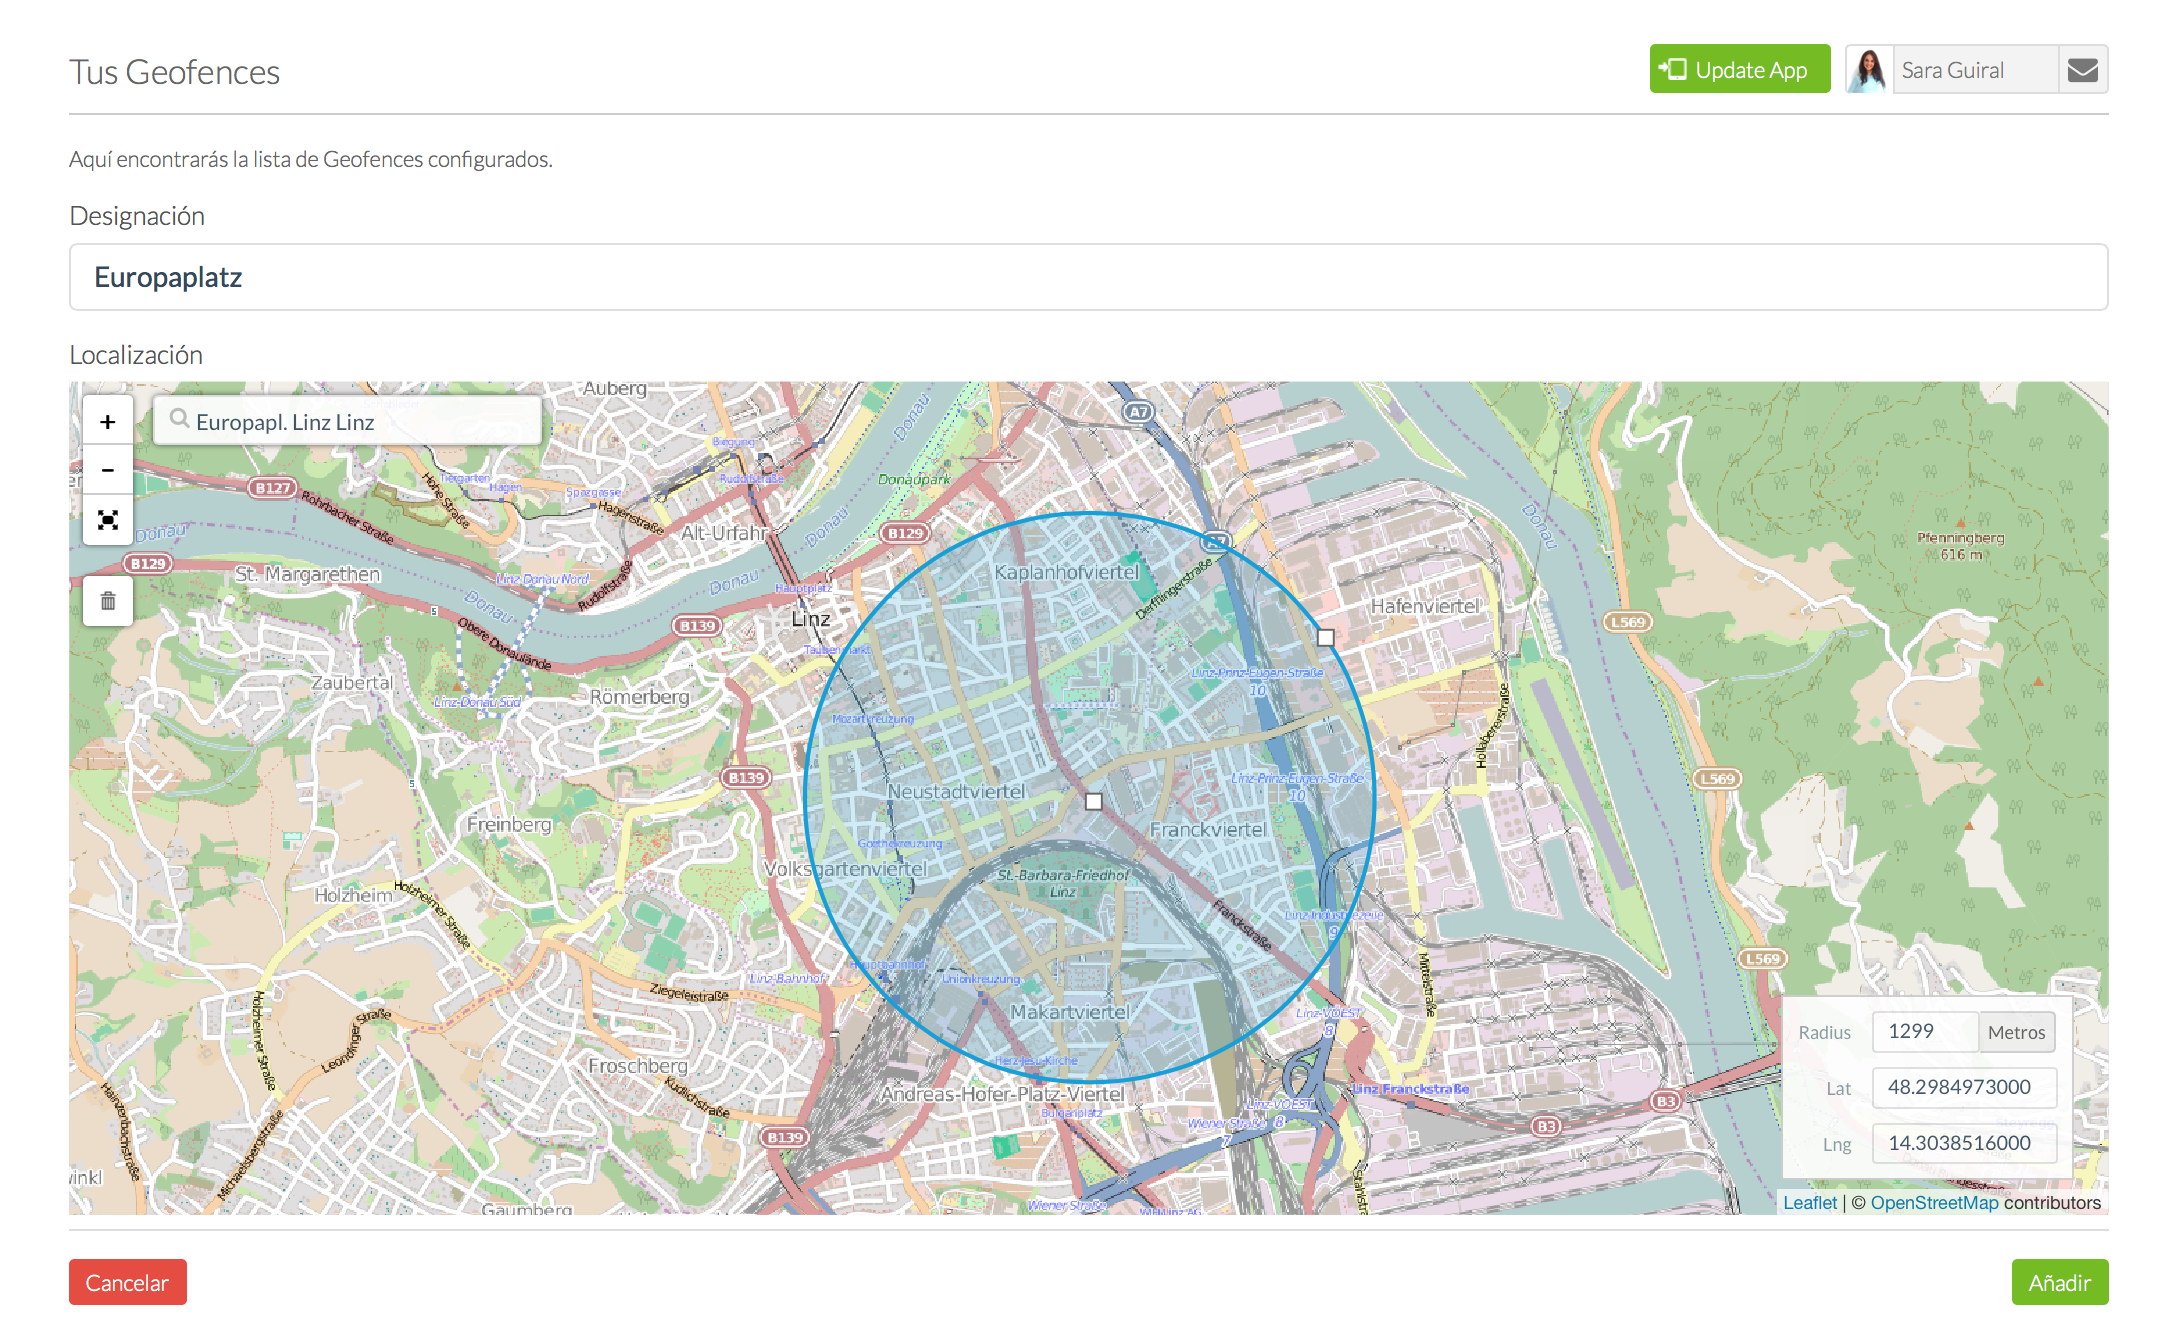Image resolution: width=2174 pixels, height=1338 pixels.
Task: Click the Añadir button
Action: [x=2059, y=1283]
